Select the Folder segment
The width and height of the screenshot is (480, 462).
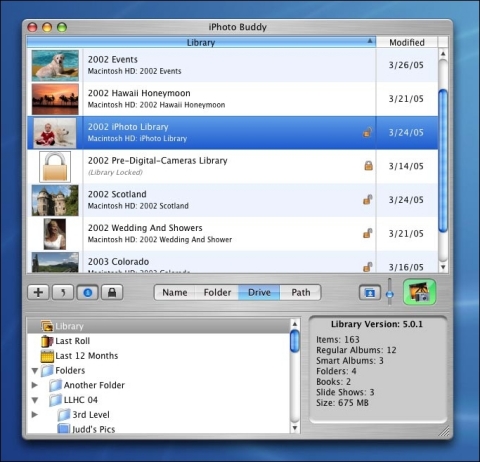217,292
